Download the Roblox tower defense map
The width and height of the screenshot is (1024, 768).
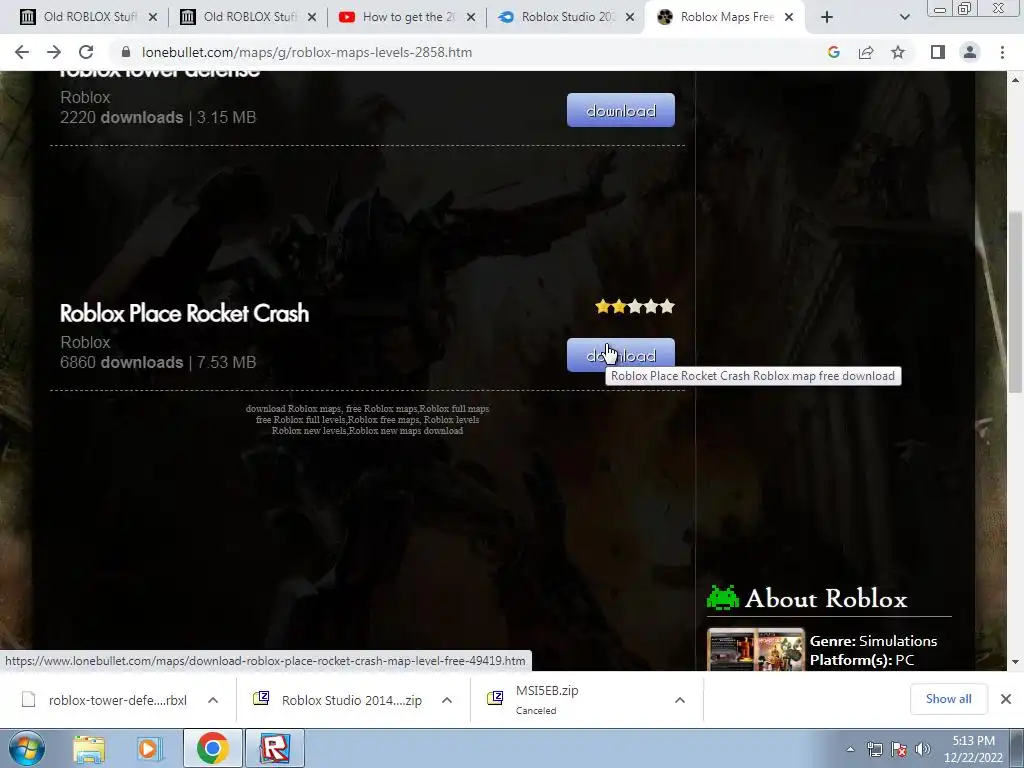coord(620,110)
